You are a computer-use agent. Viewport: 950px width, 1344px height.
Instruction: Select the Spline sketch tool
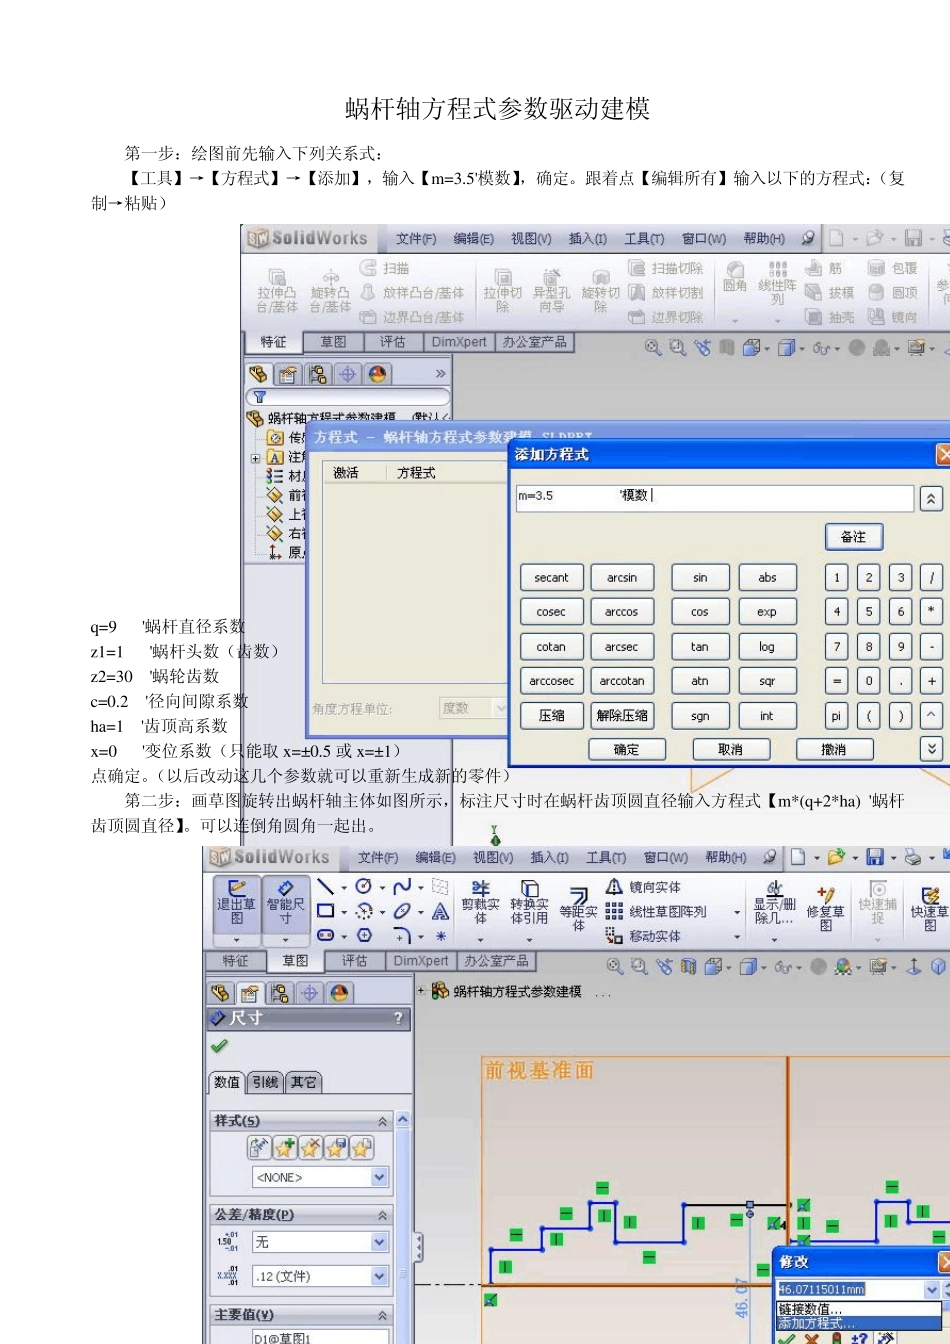pyautogui.click(x=402, y=887)
